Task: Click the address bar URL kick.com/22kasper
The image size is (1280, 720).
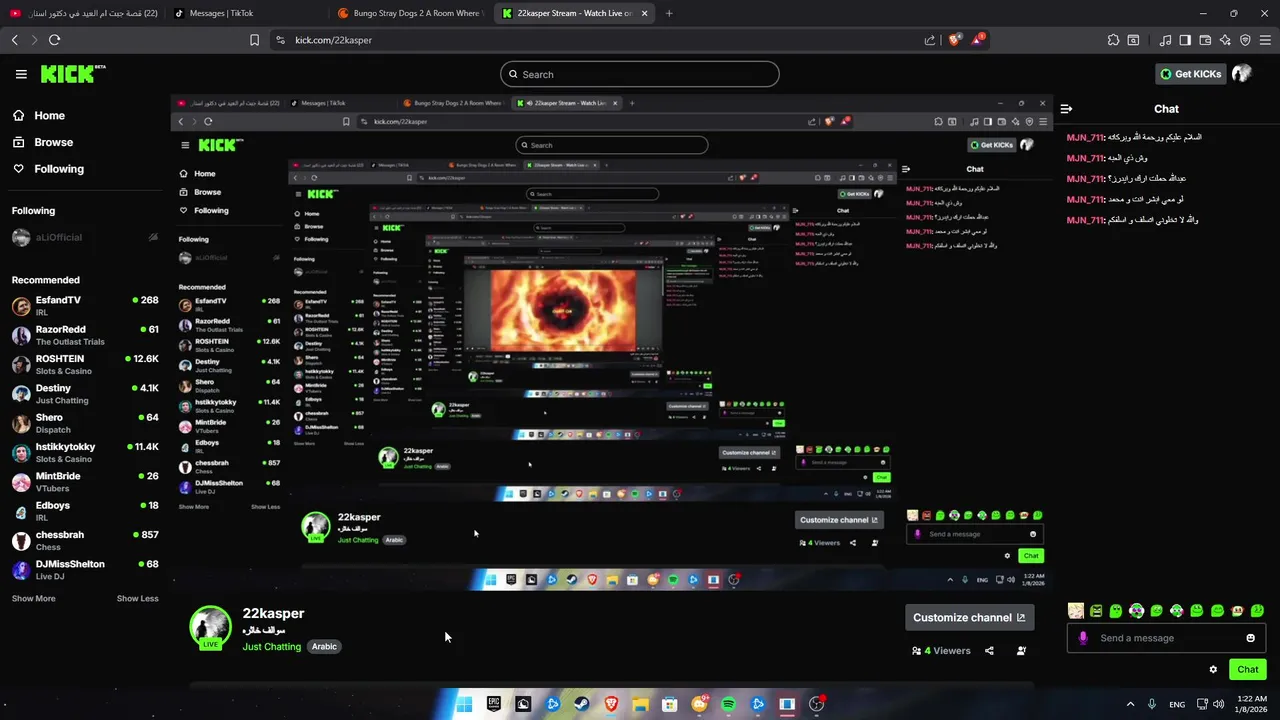Action: point(333,40)
